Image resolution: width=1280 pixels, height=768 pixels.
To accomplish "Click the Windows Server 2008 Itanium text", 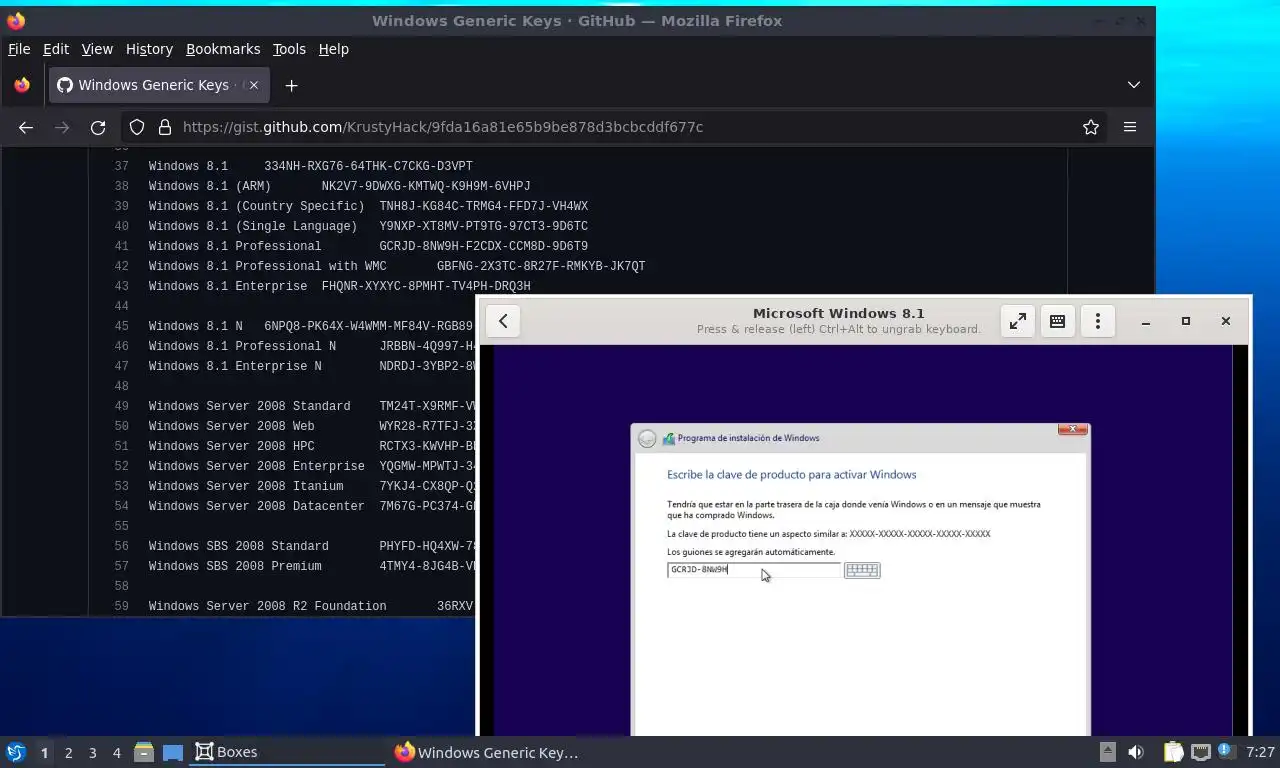I will (x=246, y=486).
